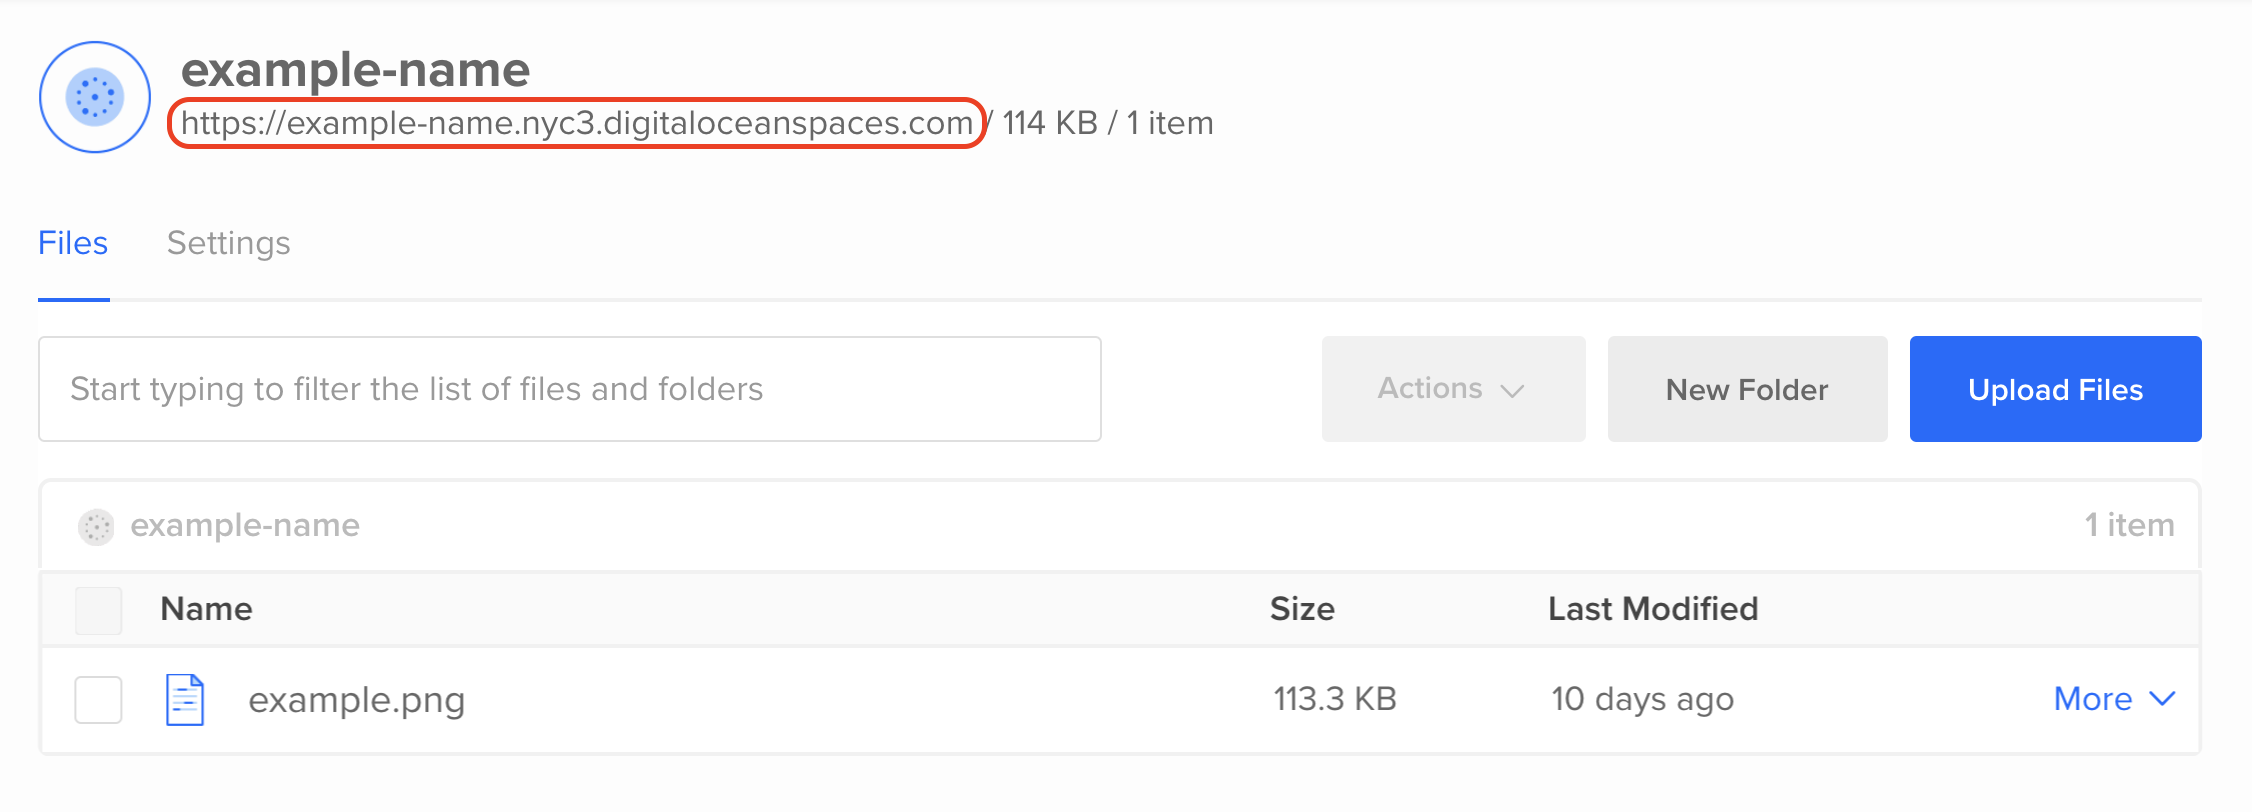This screenshot has width=2252, height=812.
Task: Open the Space URL endpoint link
Action: pos(577,123)
